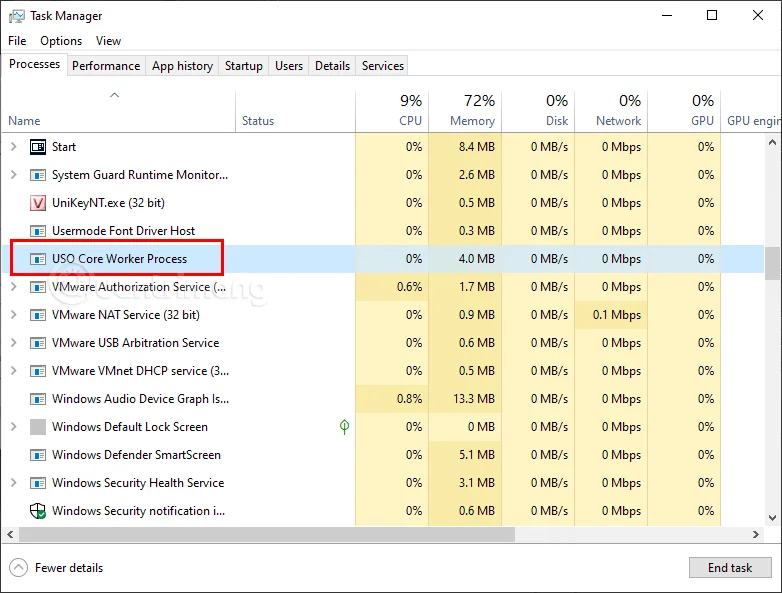
Task: Switch to the Startup tab
Action: pyautogui.click(x=243, y=66)
